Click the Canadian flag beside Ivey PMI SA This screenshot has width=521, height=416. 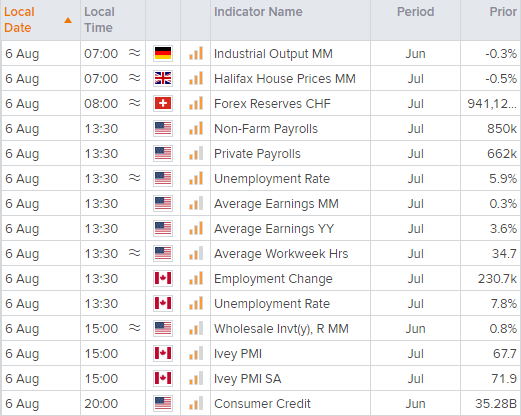(x=163, y=378)
